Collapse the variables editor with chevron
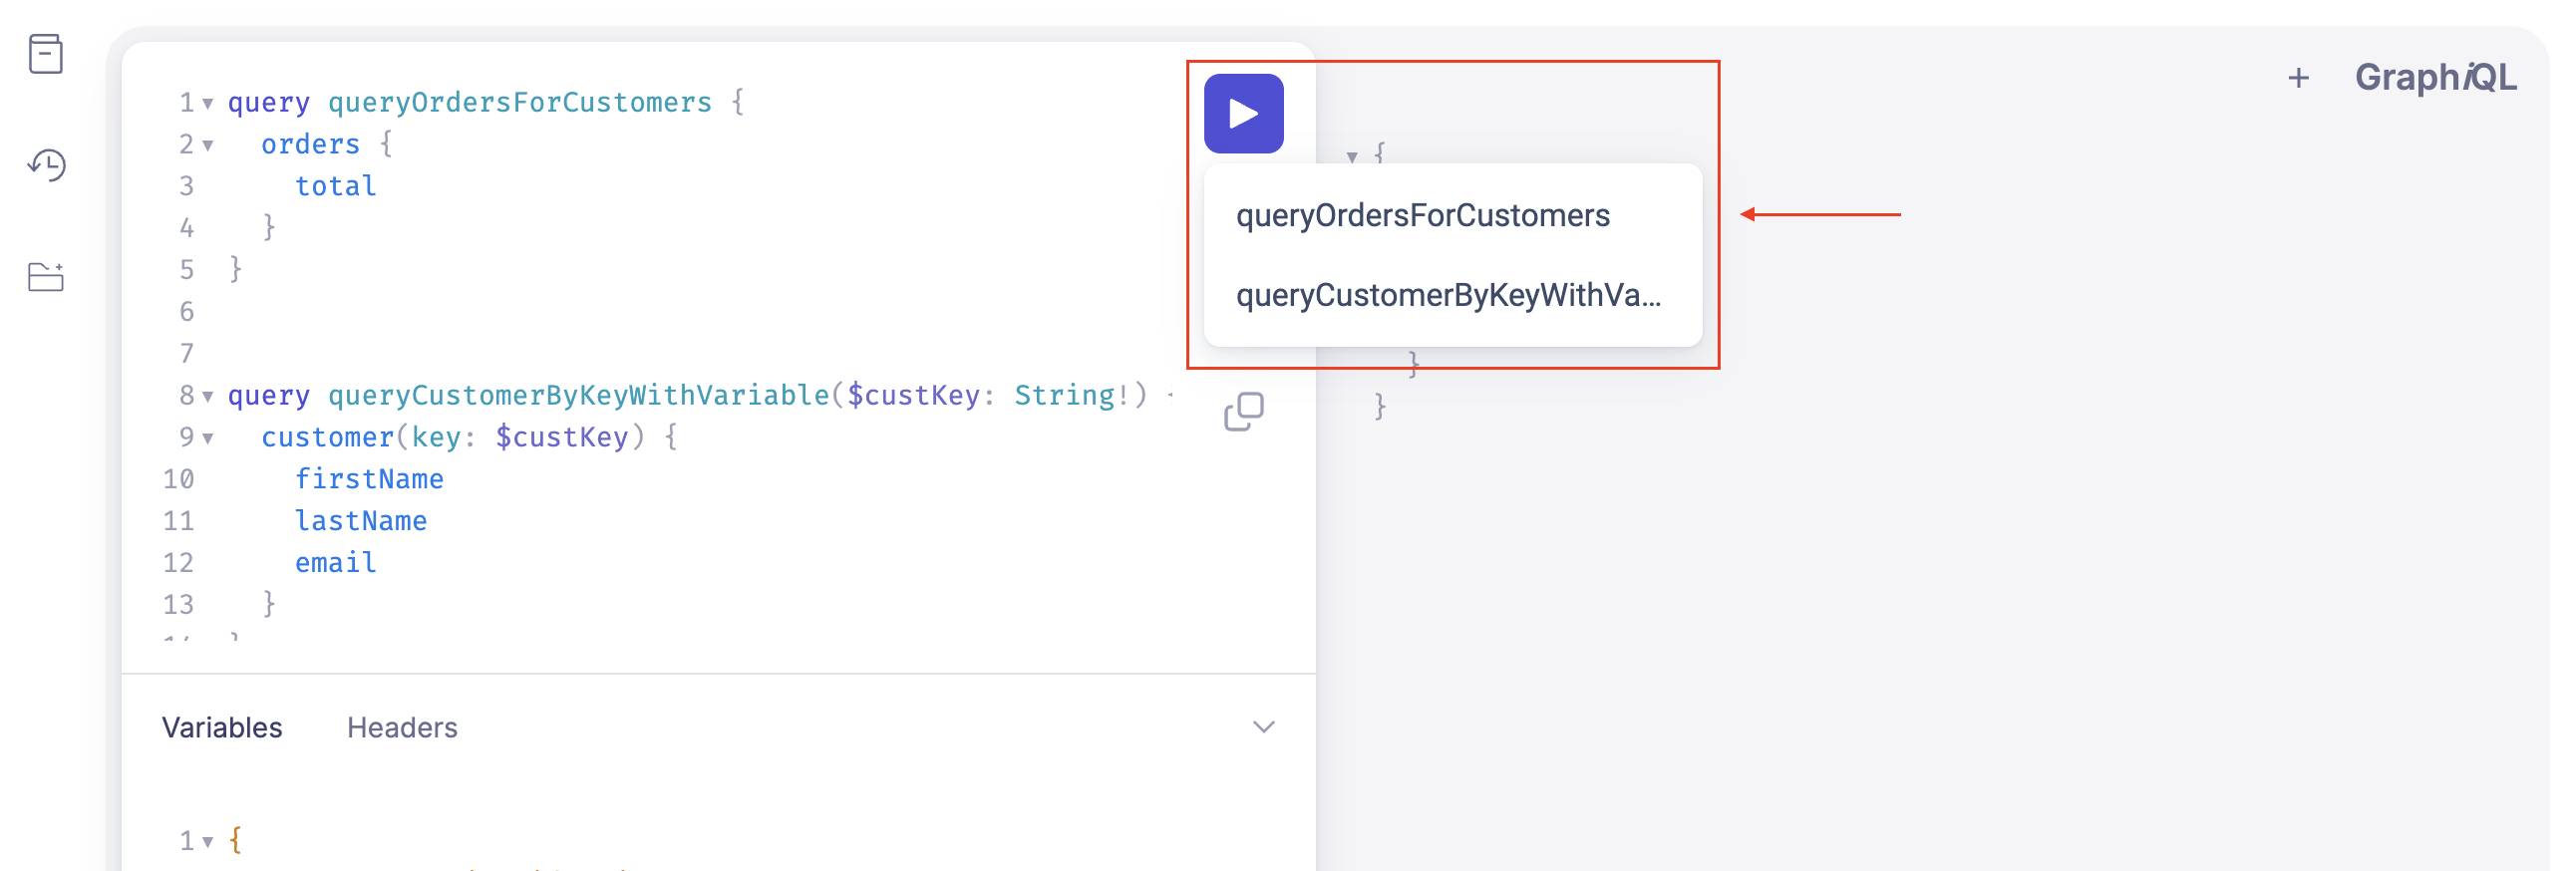 click(1263, 727)
